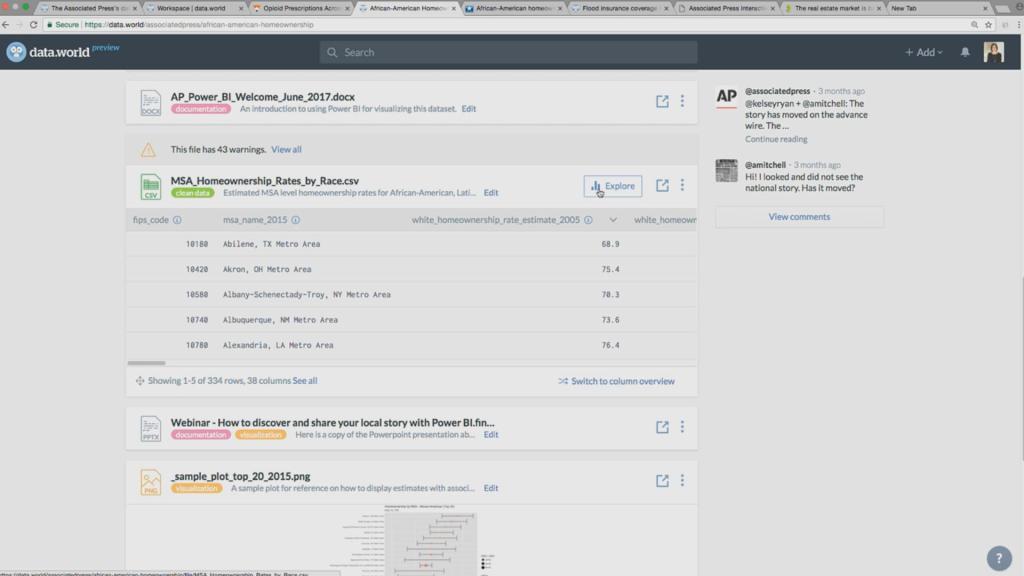This screenshot has height=576, width=1024.
Task: Click the View comments button
Action: pos(799,217)
